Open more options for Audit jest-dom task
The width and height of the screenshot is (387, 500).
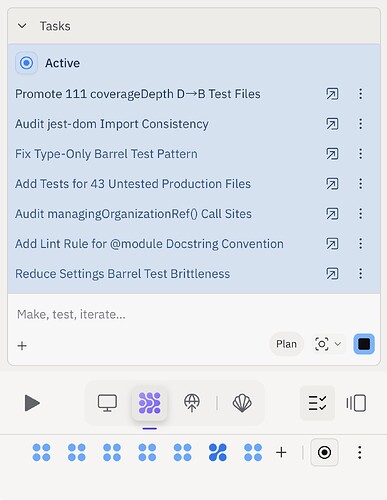tap(360, 124)
